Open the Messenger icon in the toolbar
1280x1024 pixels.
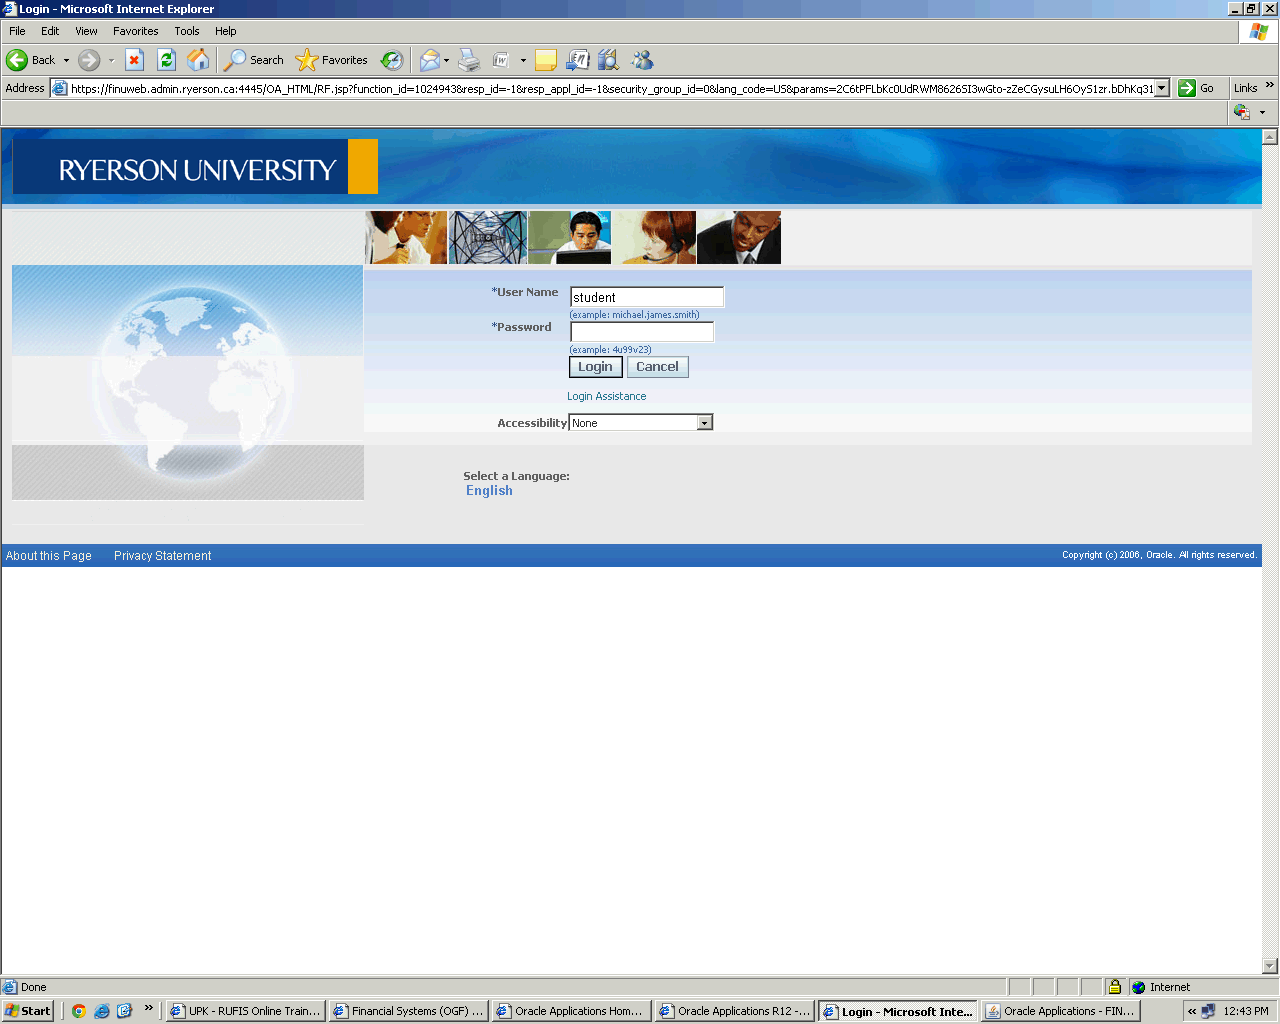coord(642,60)
